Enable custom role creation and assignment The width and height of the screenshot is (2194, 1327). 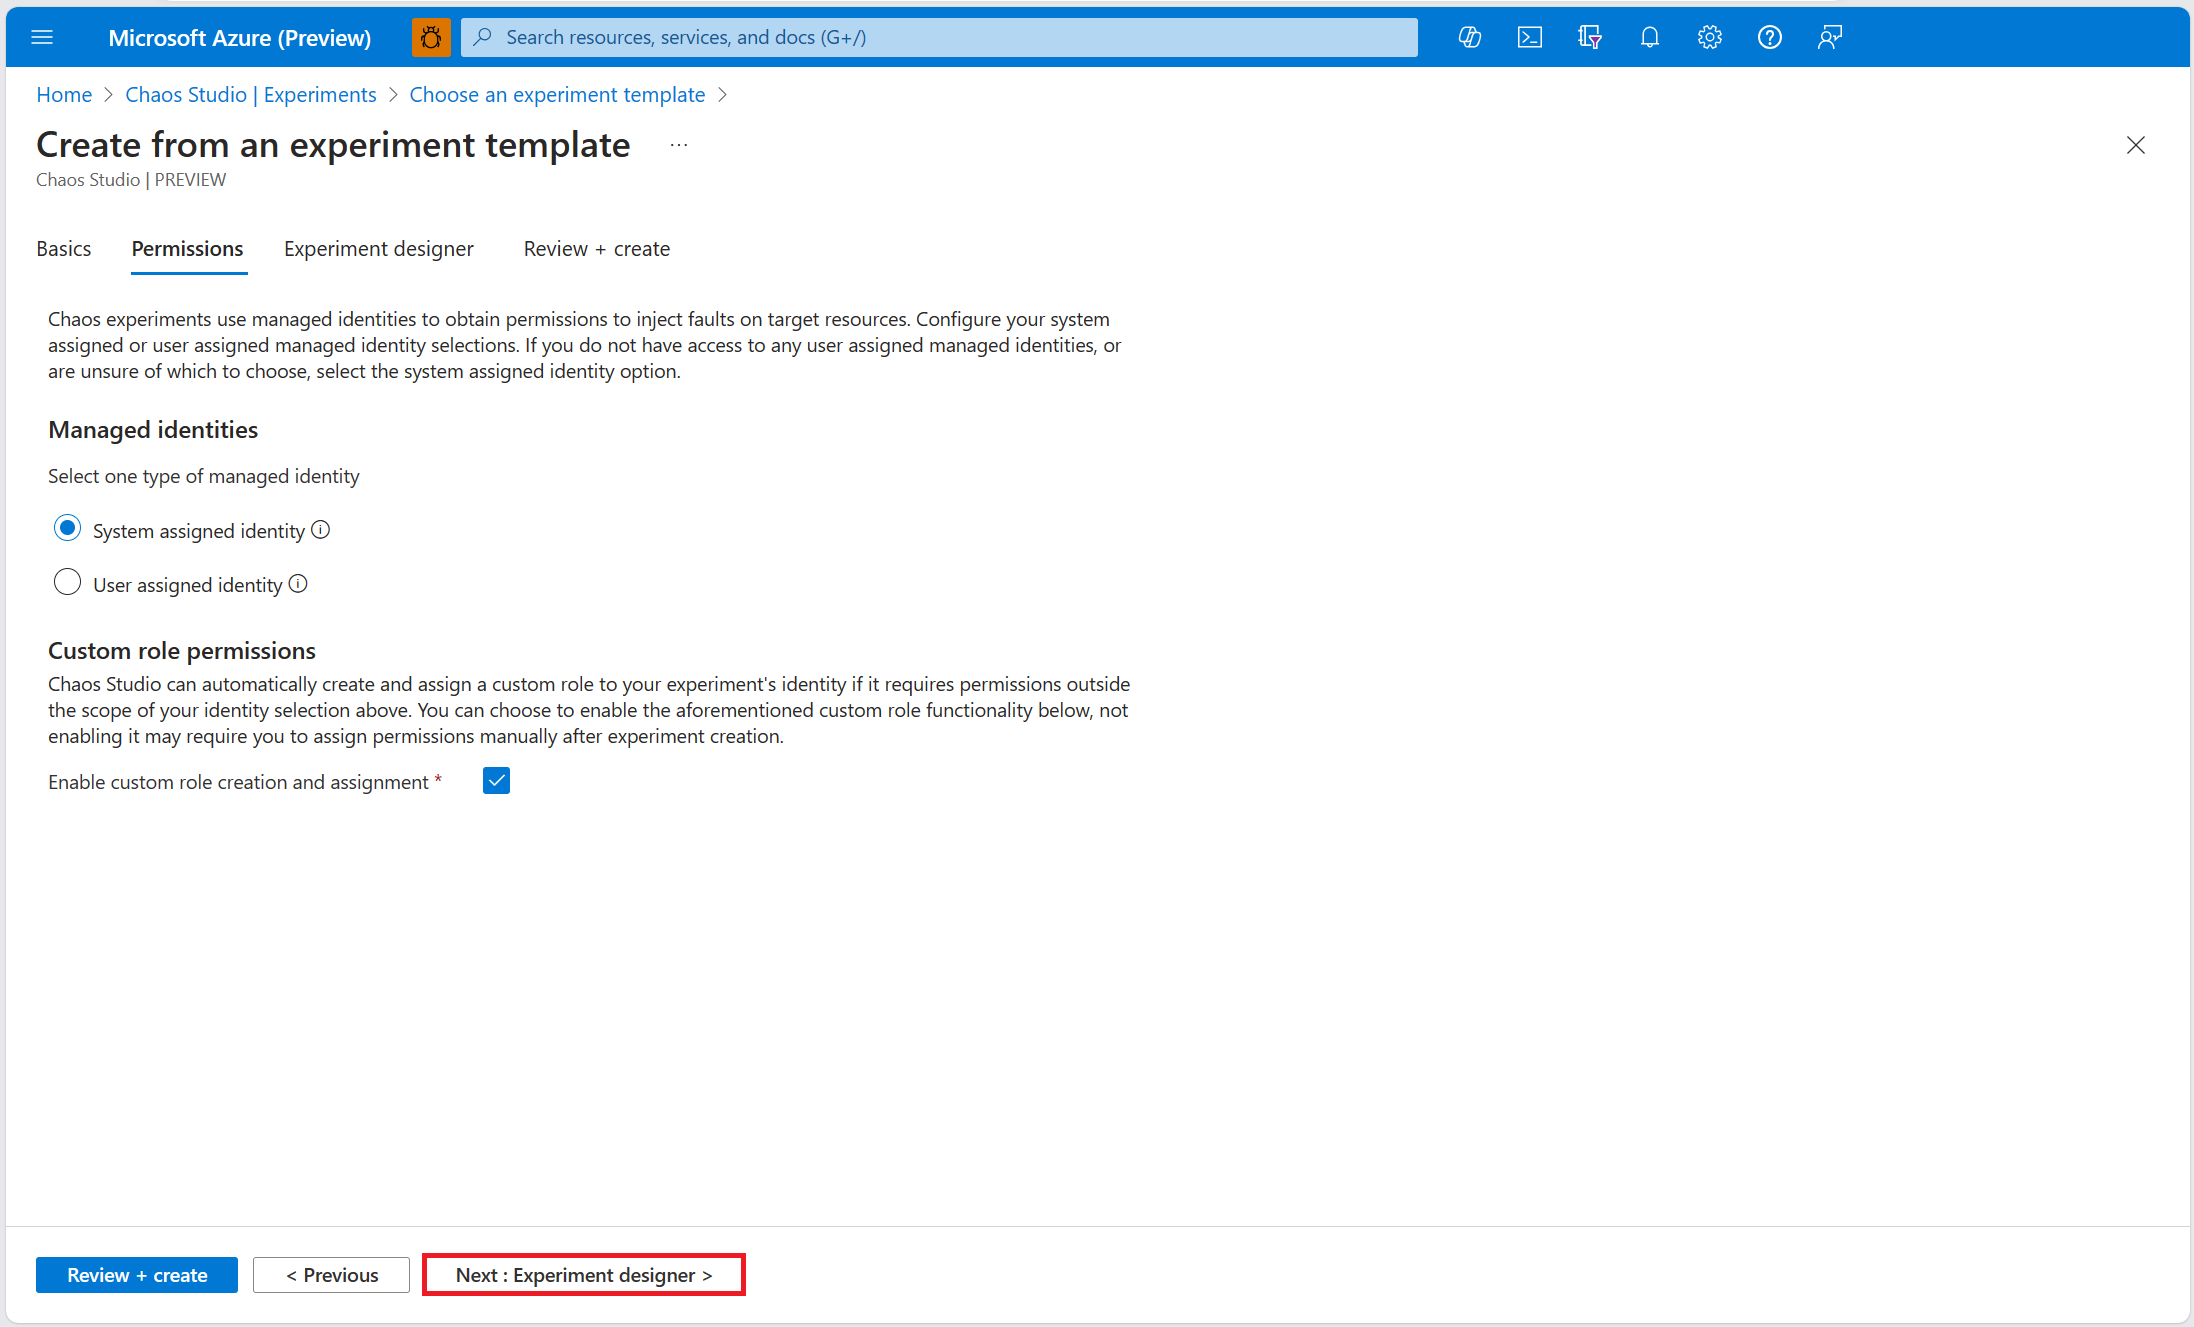(496, 780)
